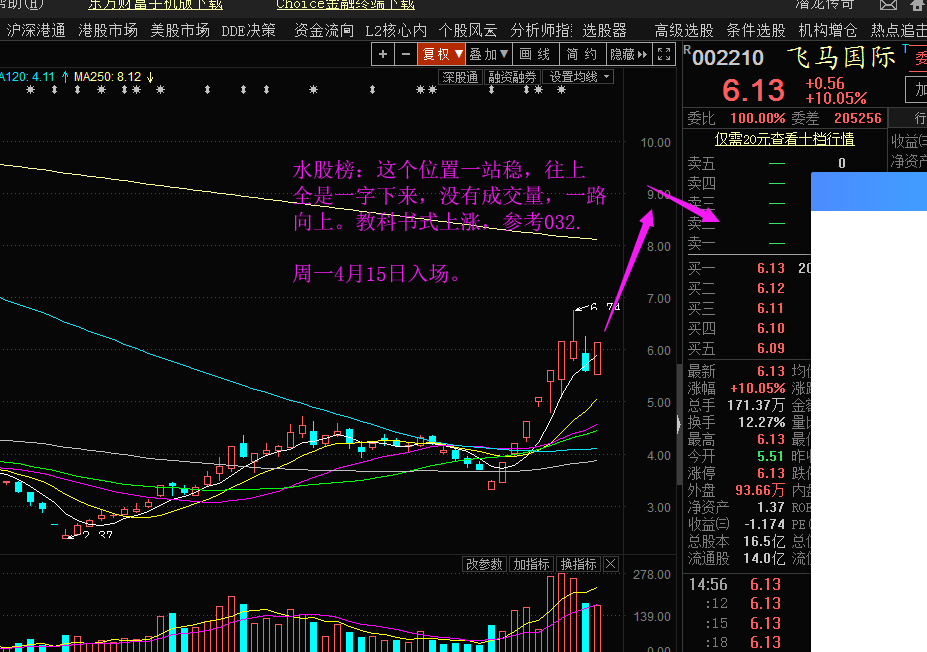The height and width of the screenshot is (652, 927).
Task: Open the L2核心内 menu item
Action: pos(396,31)
